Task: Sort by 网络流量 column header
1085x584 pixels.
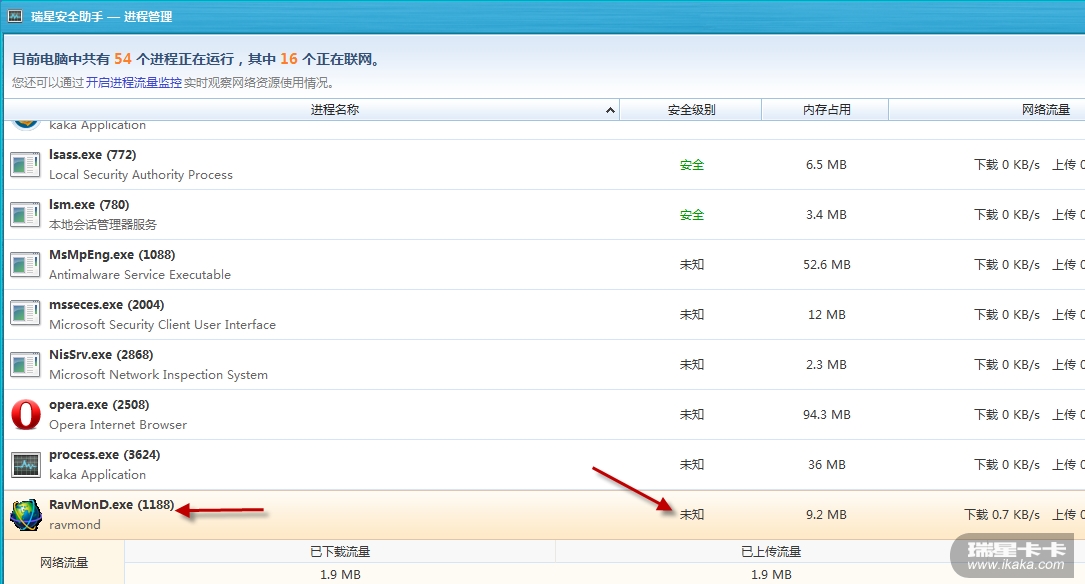Action: 987,109
